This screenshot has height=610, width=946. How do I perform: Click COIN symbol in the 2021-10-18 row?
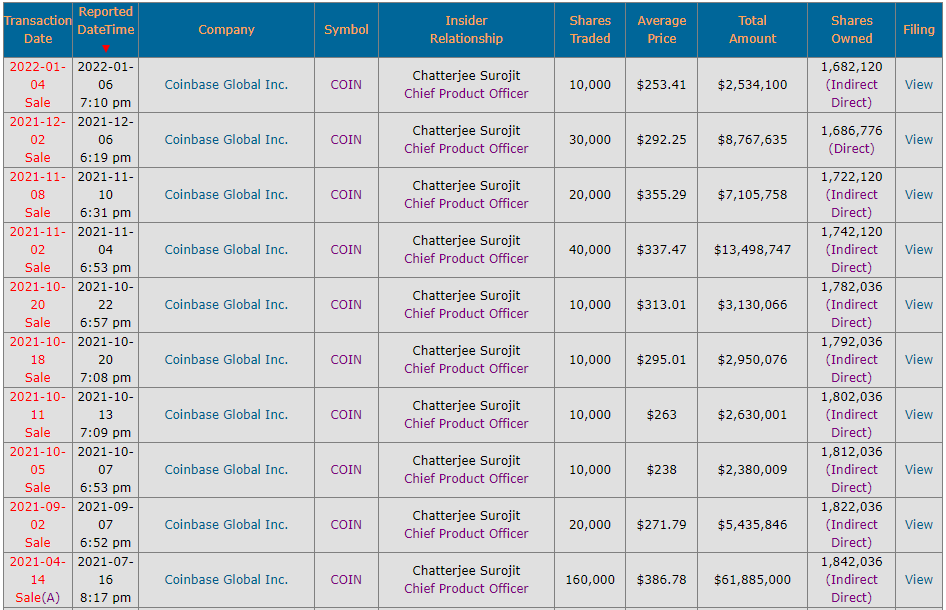click(x=346, y=360)
